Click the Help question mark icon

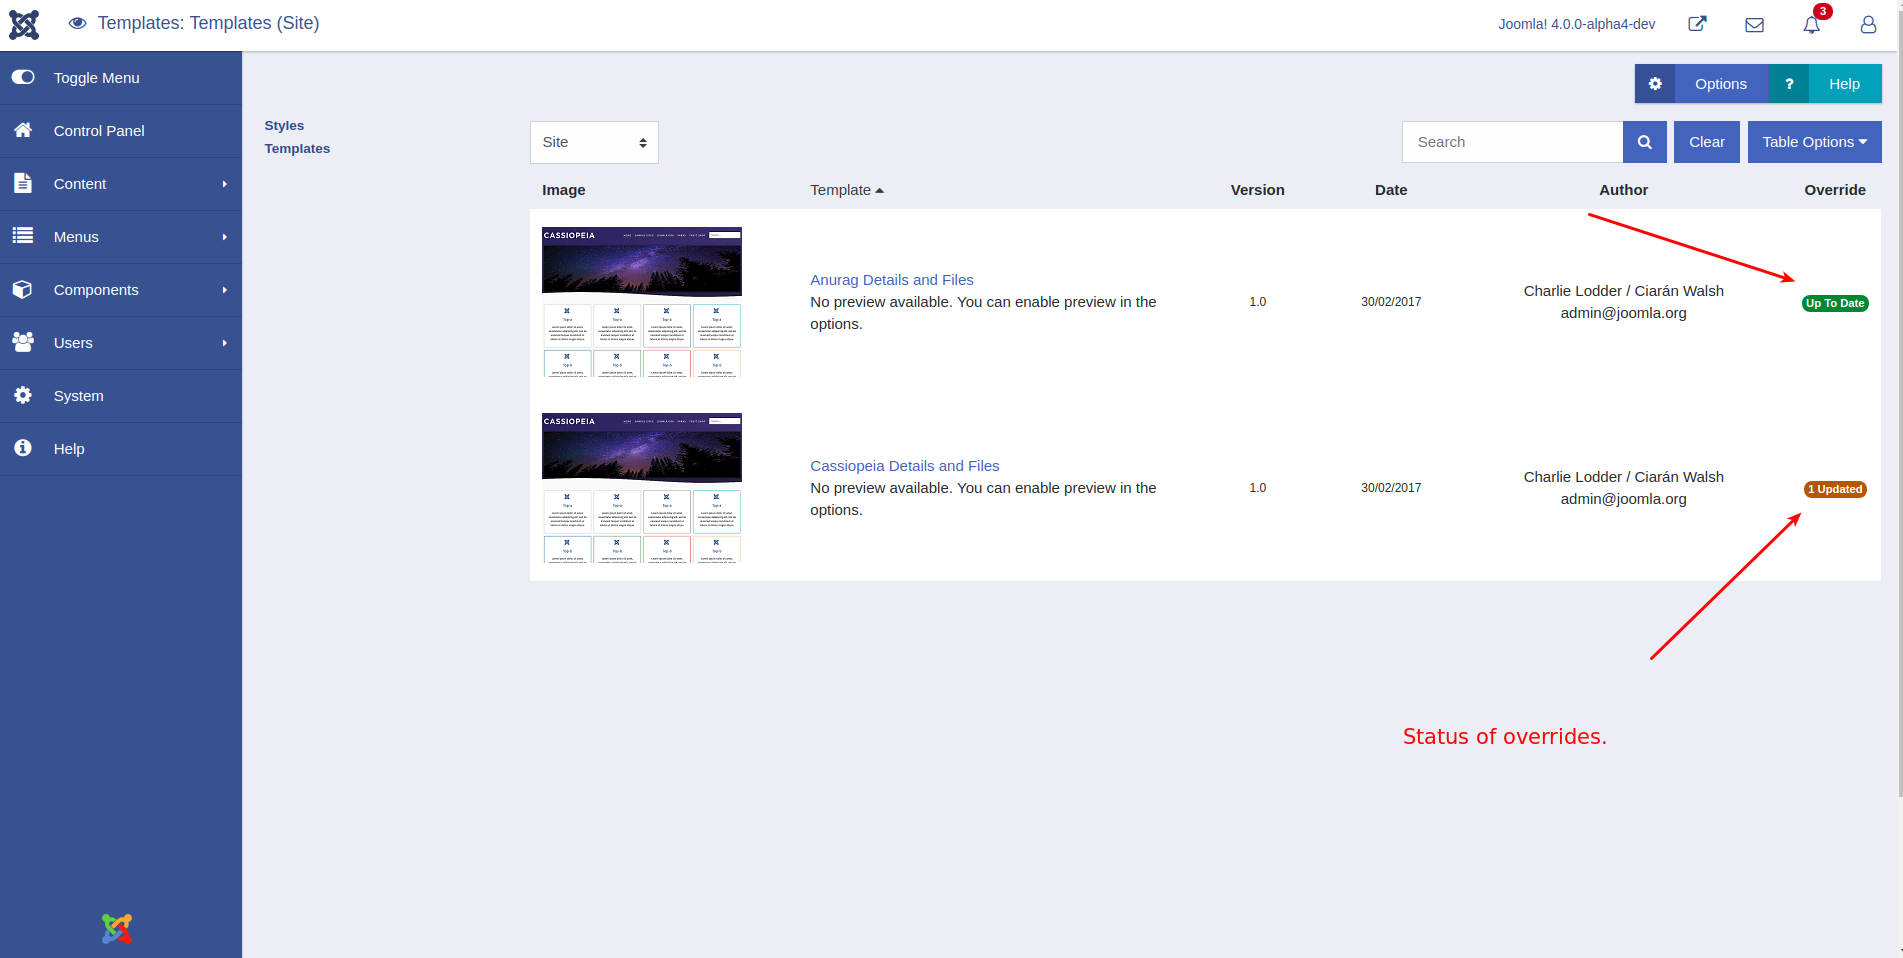1789,84
